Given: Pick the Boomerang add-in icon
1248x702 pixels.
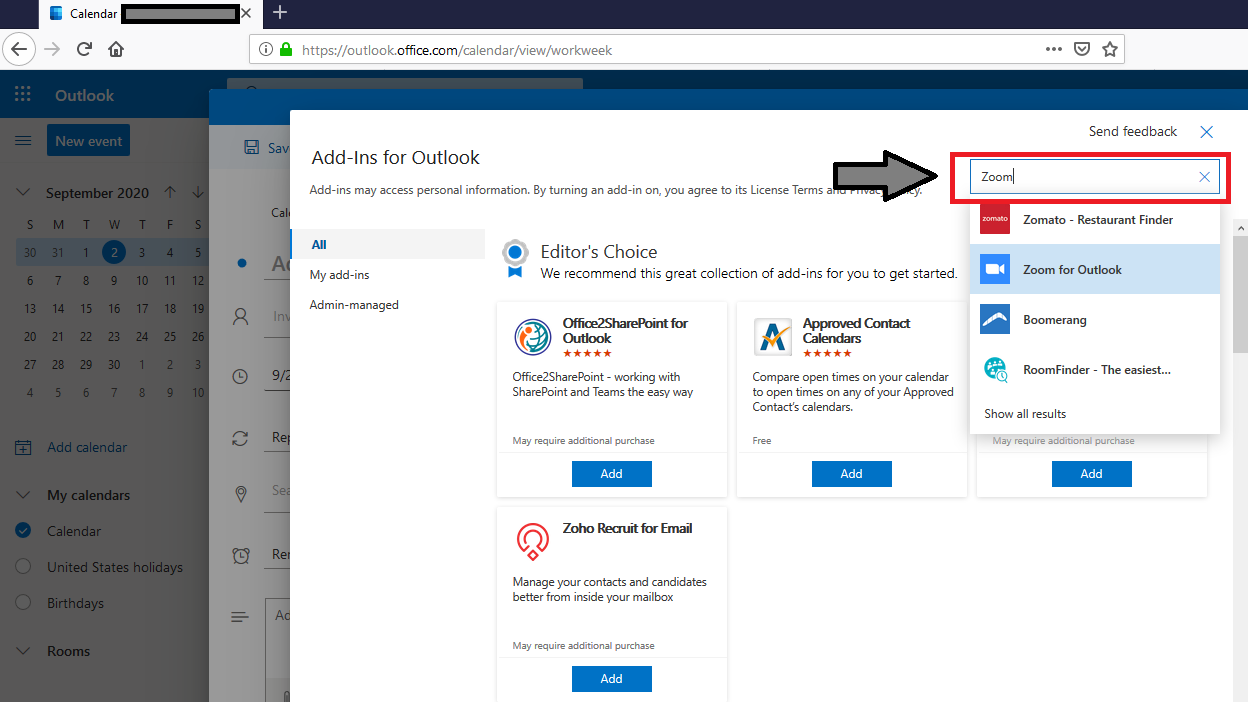Looking at the screenshot, I should click(995, 320).
